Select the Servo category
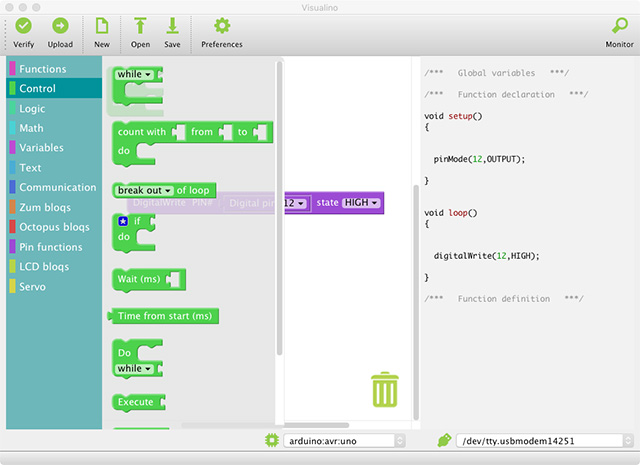The width and height of the screenshot is (640, 465). [32, 287]
